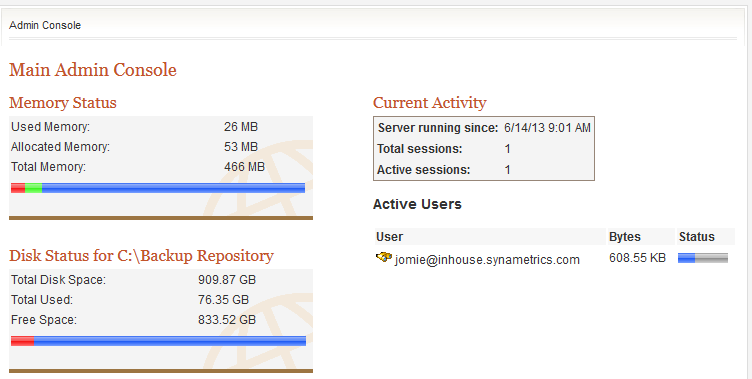Click the Active Users heading
Screen dimensions: 752x379
(417, 204)
